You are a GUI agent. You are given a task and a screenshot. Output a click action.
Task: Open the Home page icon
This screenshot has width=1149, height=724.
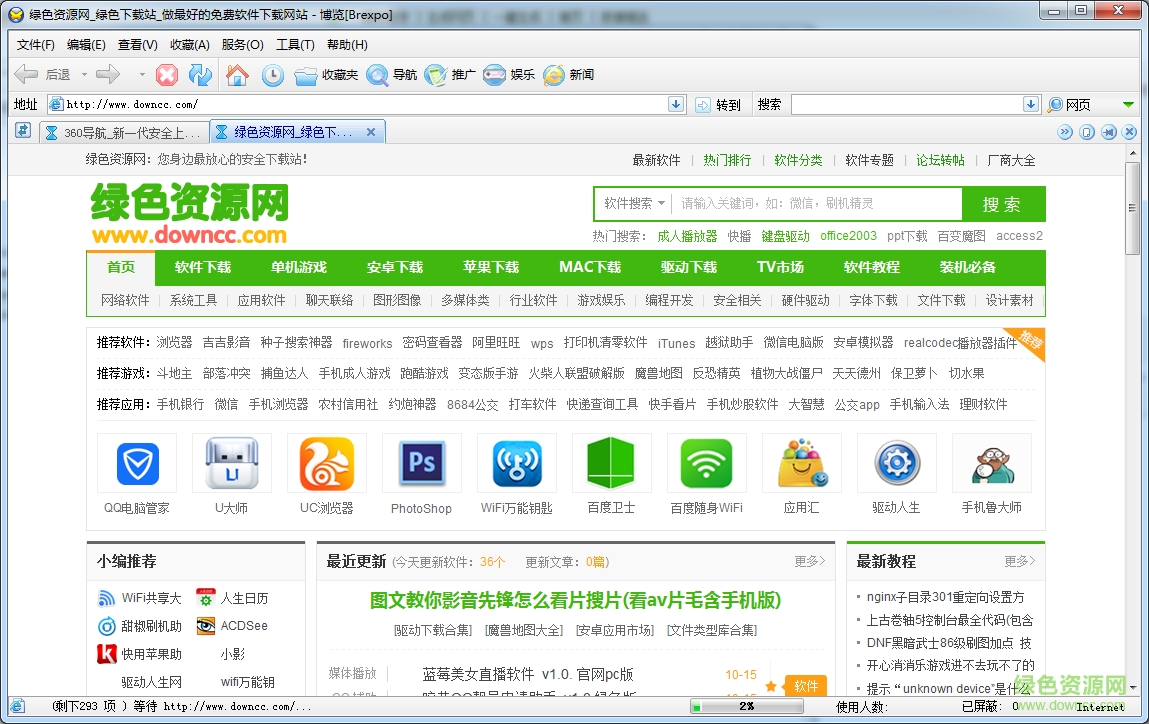click(237, 73)
